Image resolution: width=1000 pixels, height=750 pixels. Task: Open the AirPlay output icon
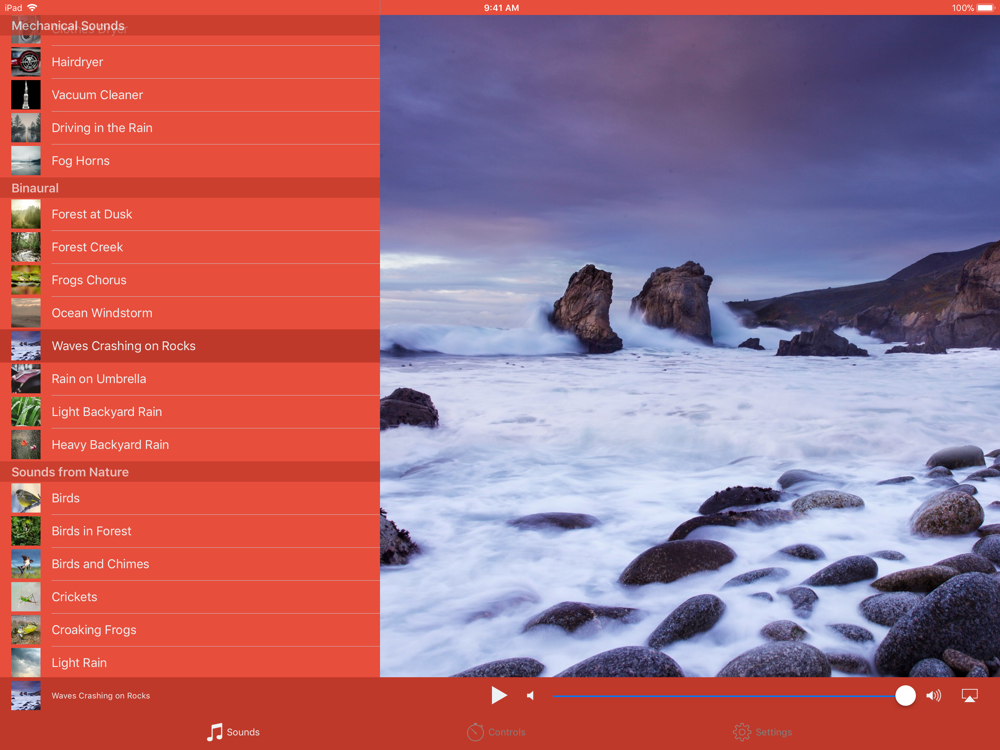coord(969,696)
